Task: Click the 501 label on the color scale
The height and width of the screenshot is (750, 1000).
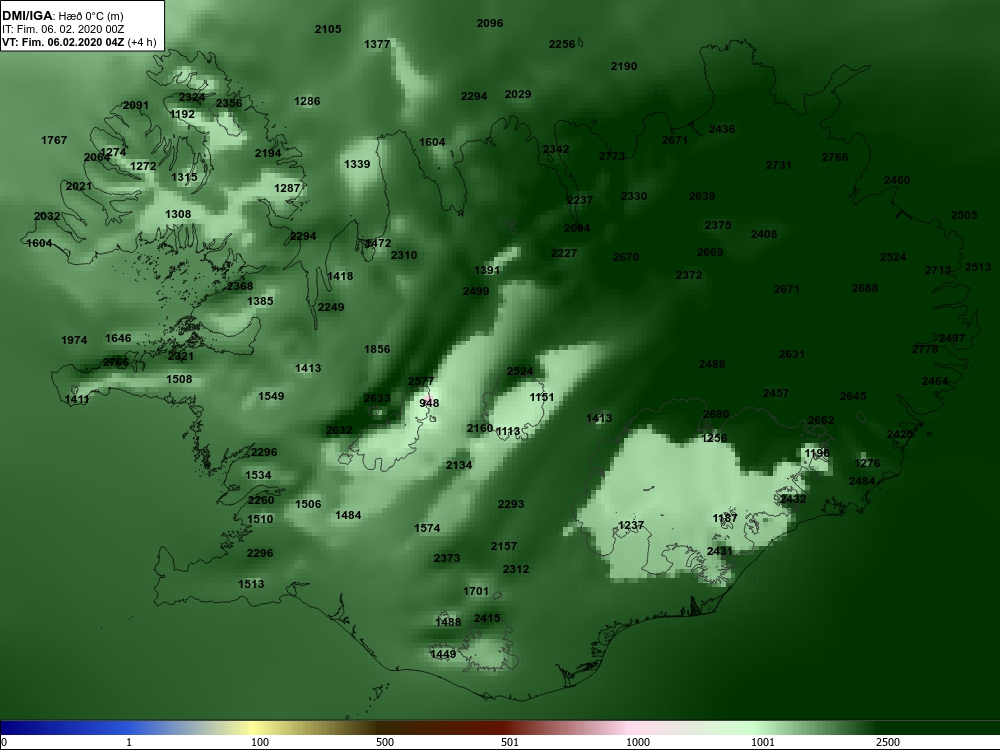Action: point(510,742)
